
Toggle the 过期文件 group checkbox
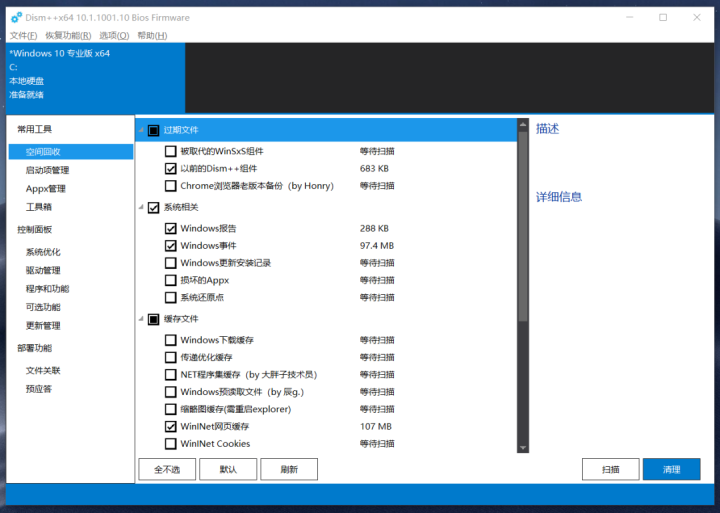153,130
